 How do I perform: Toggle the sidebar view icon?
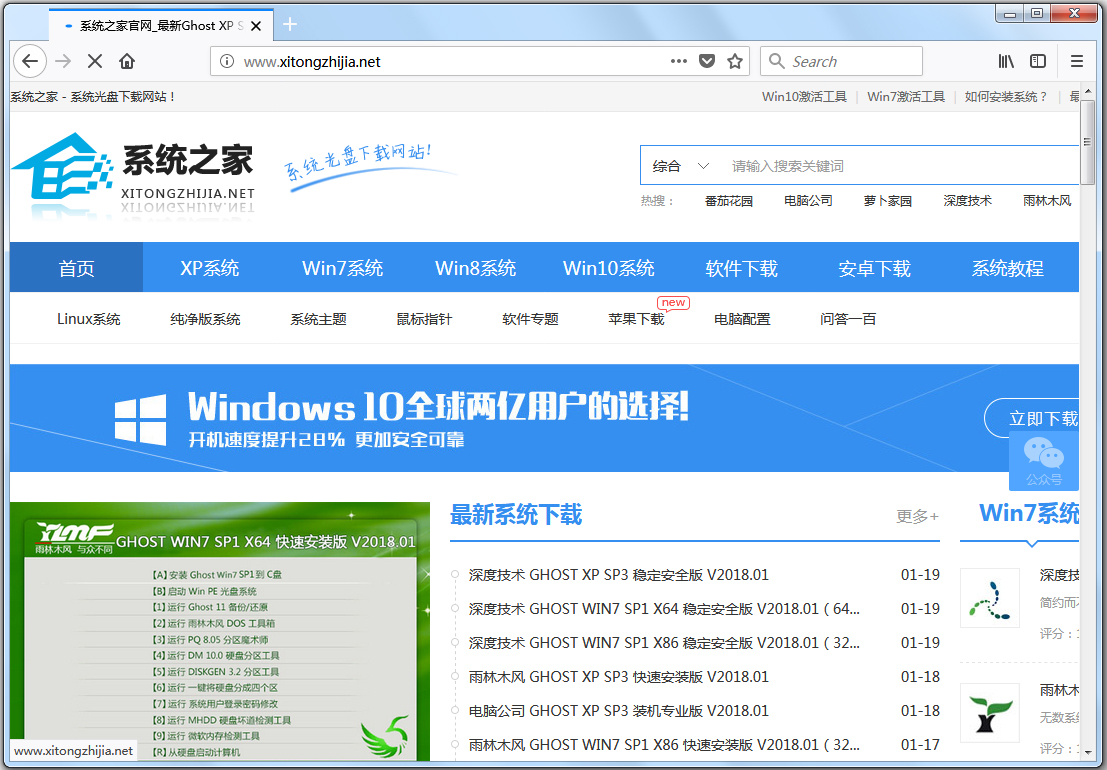[1038, 61]
